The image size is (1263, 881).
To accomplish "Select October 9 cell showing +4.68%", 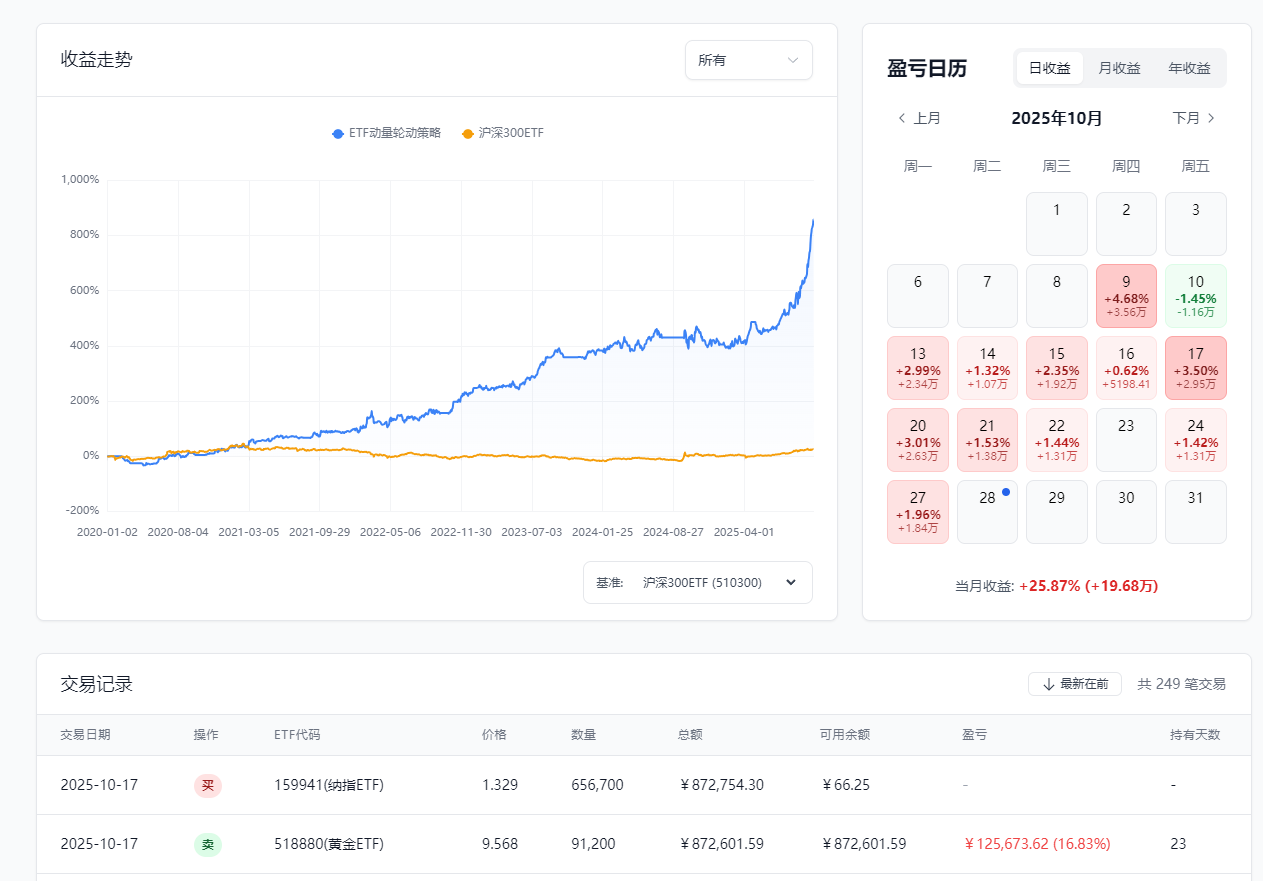I will (1126, 296).
